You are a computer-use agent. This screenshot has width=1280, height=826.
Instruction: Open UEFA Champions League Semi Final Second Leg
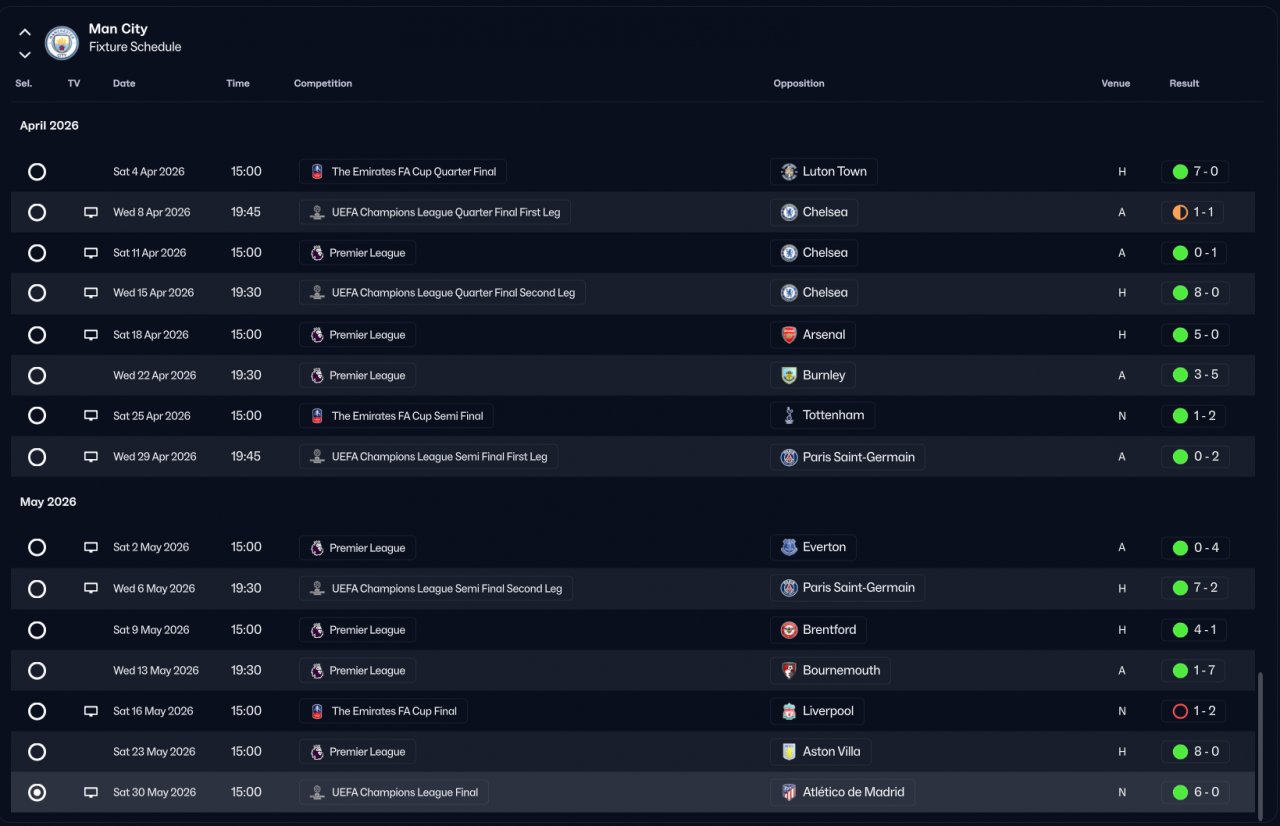(x=436, y=589)
